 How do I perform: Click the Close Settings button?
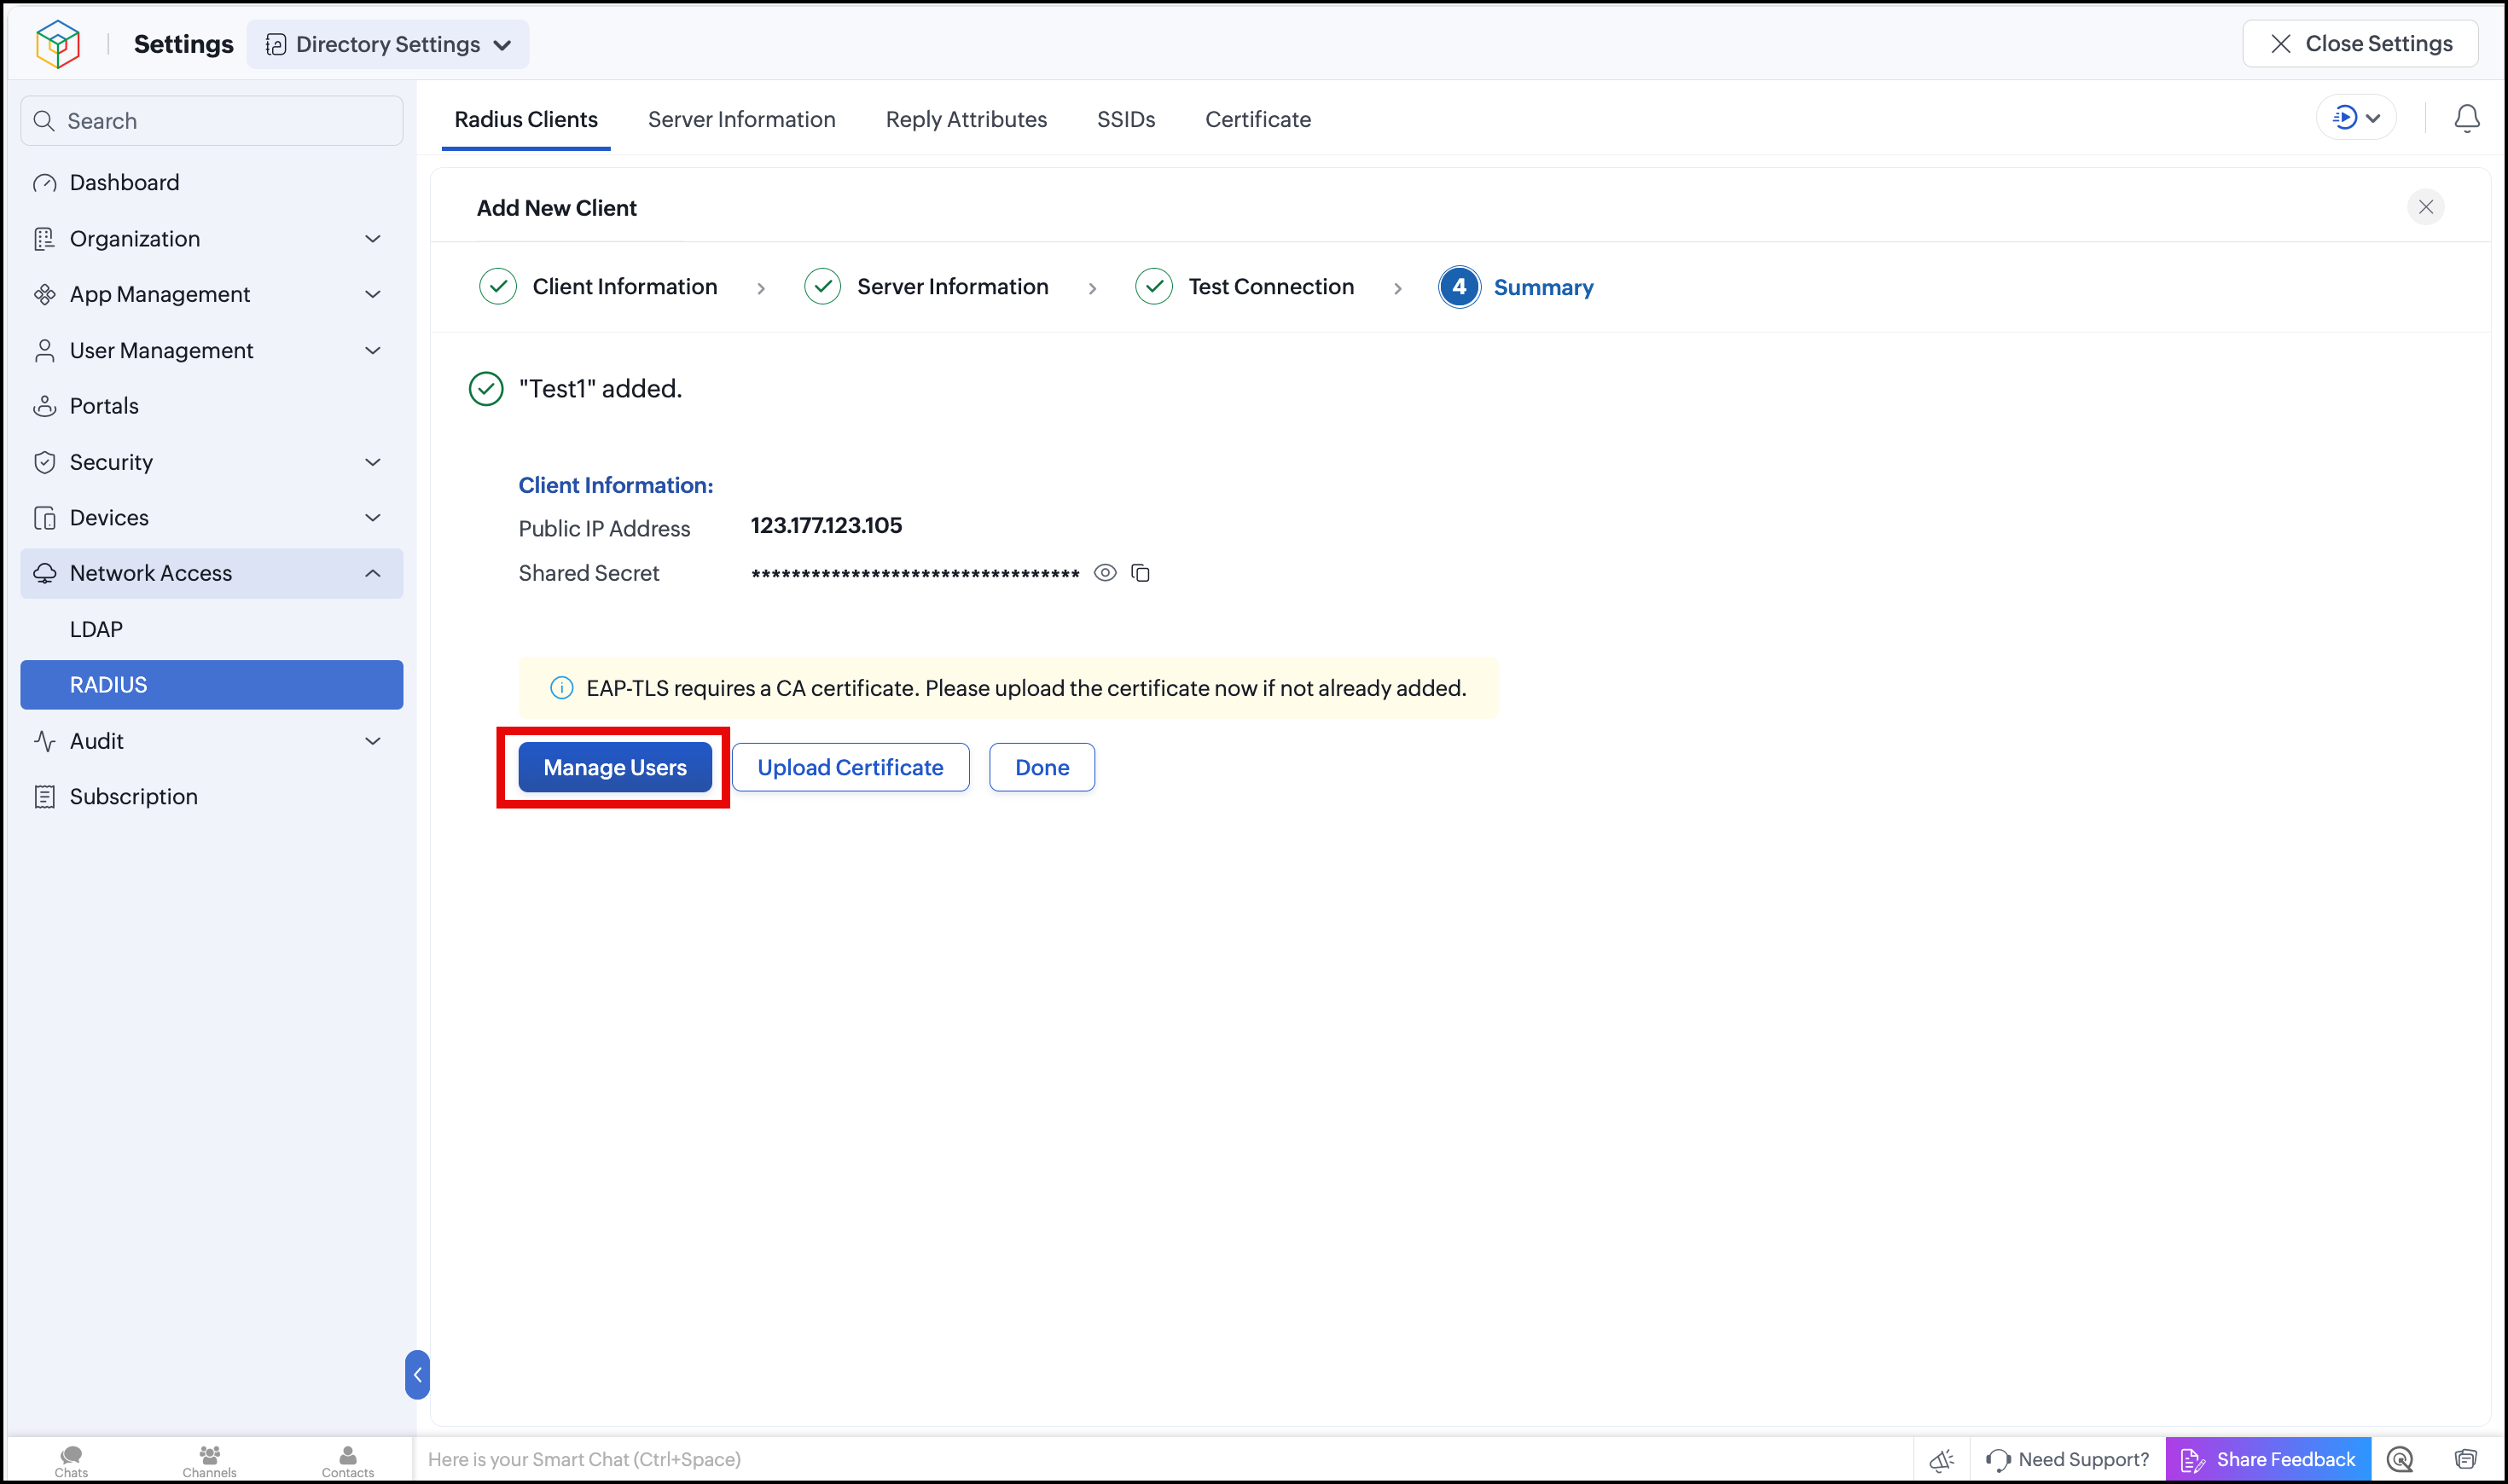click(x=2360, y=44)
